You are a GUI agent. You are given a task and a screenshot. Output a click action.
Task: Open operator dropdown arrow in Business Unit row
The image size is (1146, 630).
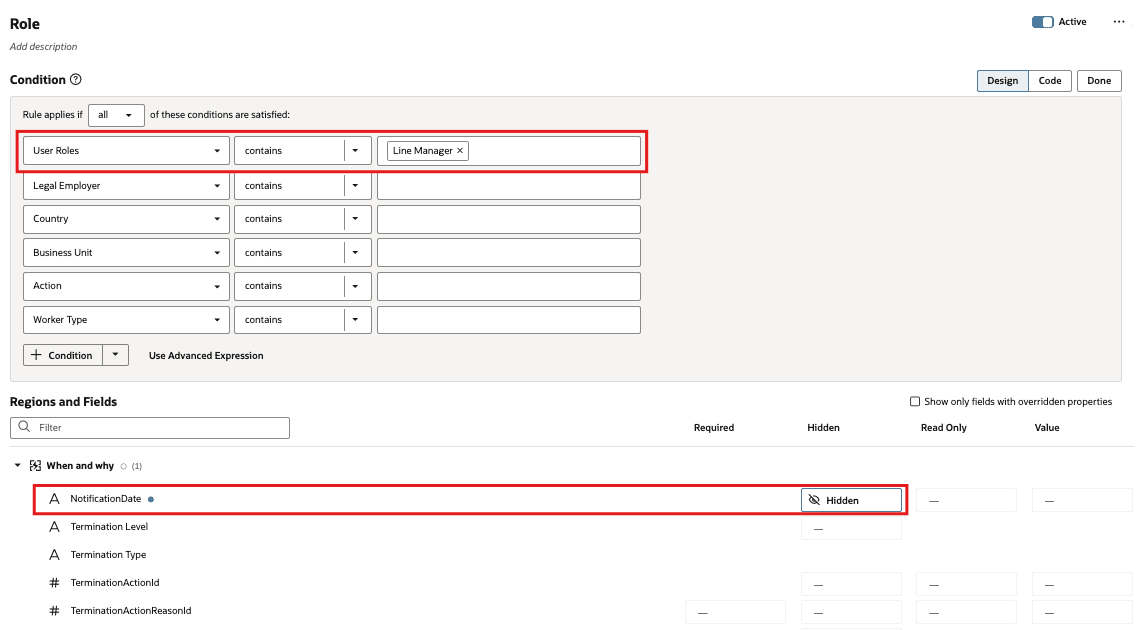(x=356, y=253)
